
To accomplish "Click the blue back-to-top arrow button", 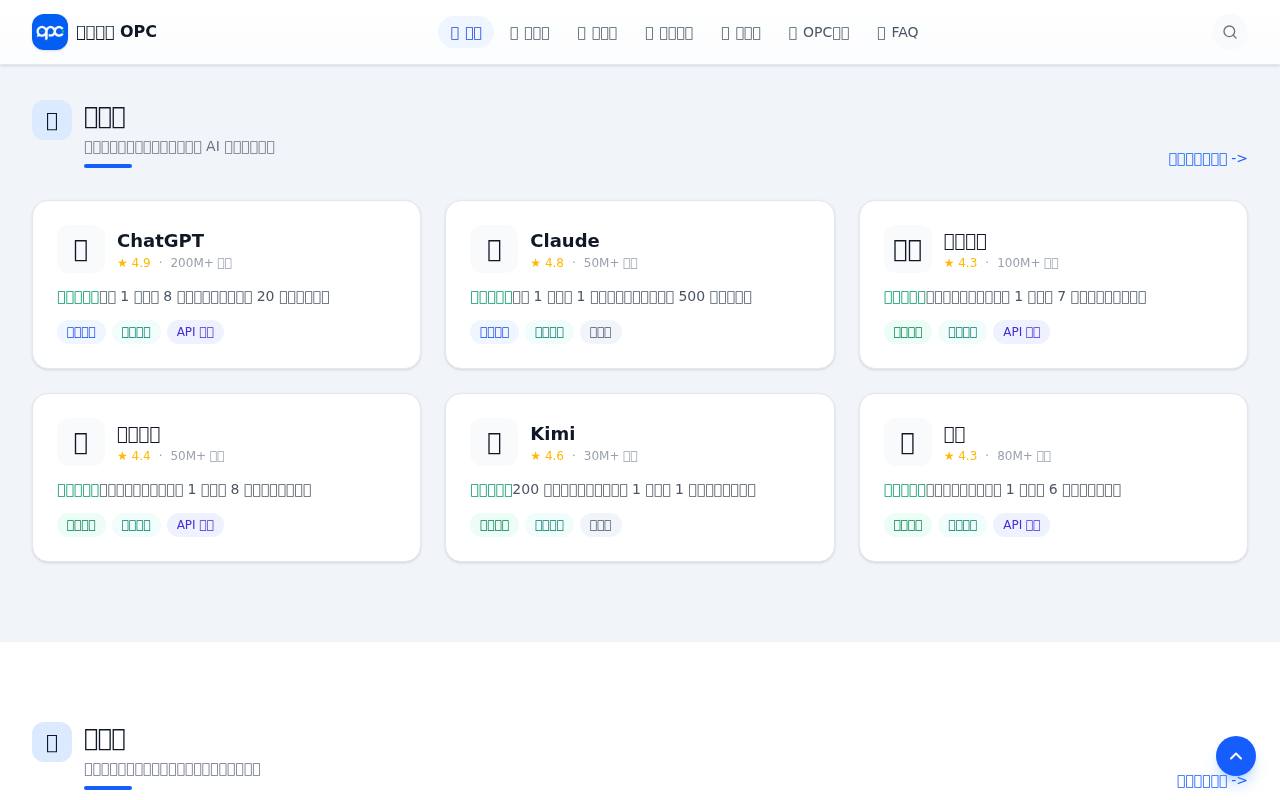I will click(x=1236, y=756).
